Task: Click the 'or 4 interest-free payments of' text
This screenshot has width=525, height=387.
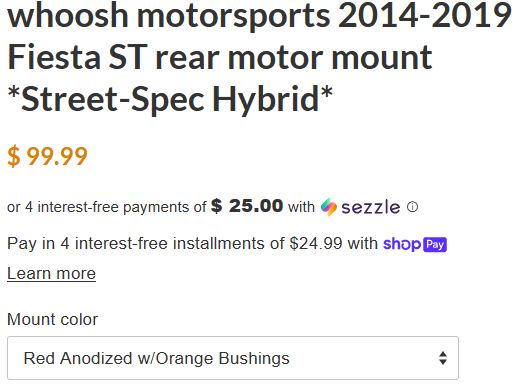Action: 107,207
